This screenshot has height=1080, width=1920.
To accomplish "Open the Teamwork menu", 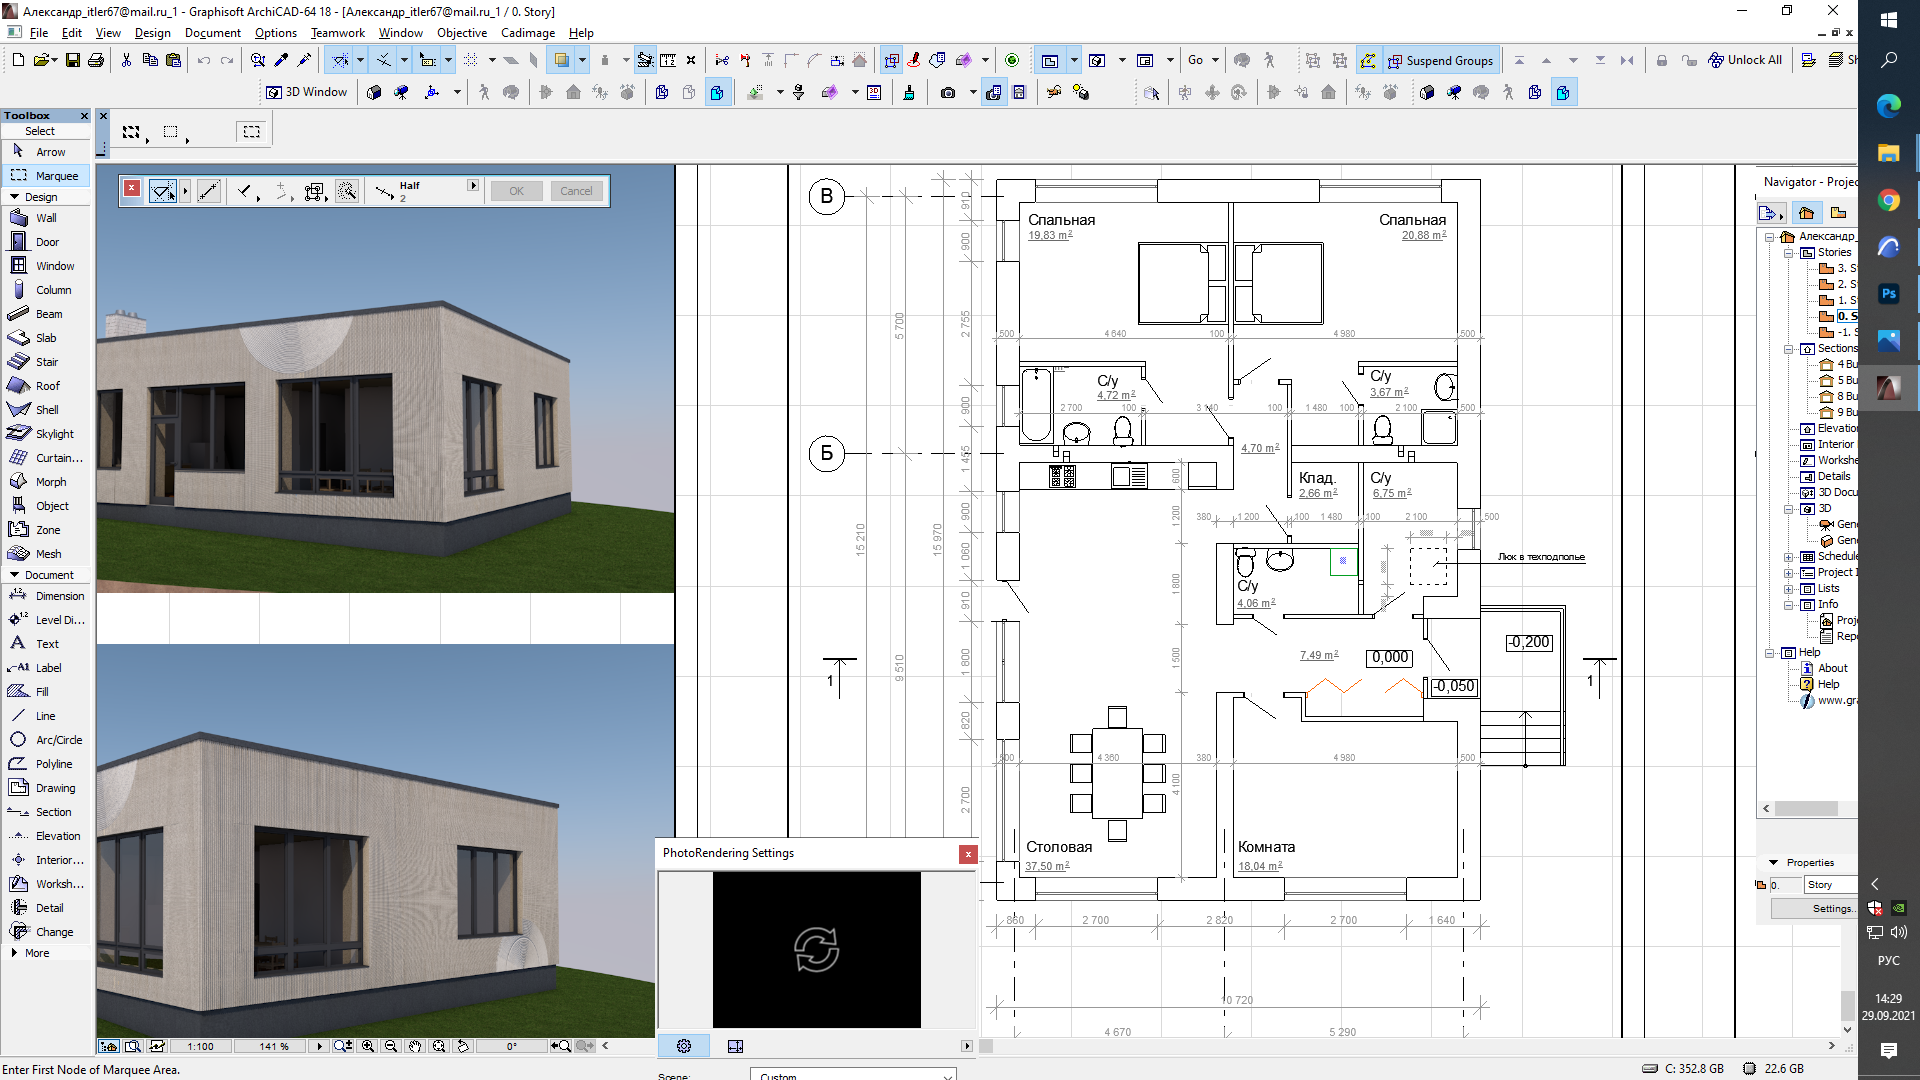I will (338, 33).
